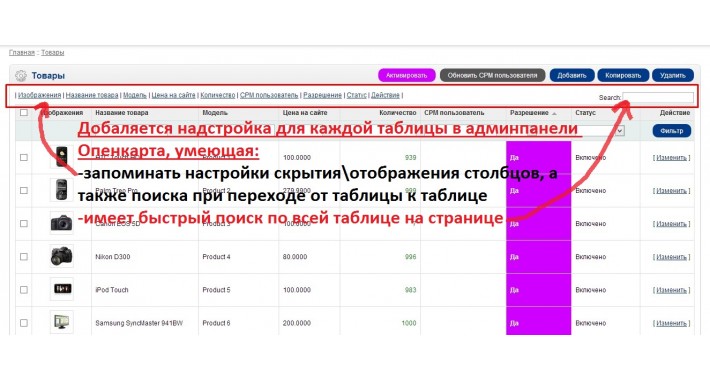This screenshot has height=380, width=710.
Task: Sort by Статус column header
Action: tap(585, 113)
